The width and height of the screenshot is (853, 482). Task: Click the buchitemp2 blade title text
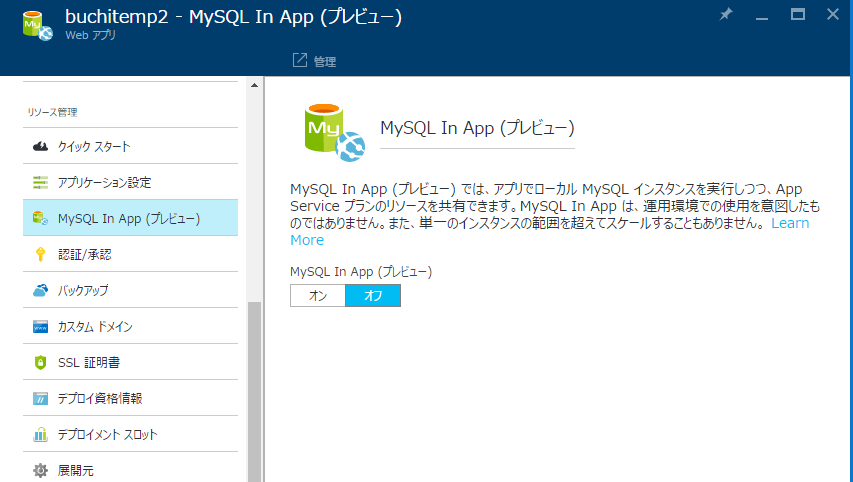[x=233, y=17]
